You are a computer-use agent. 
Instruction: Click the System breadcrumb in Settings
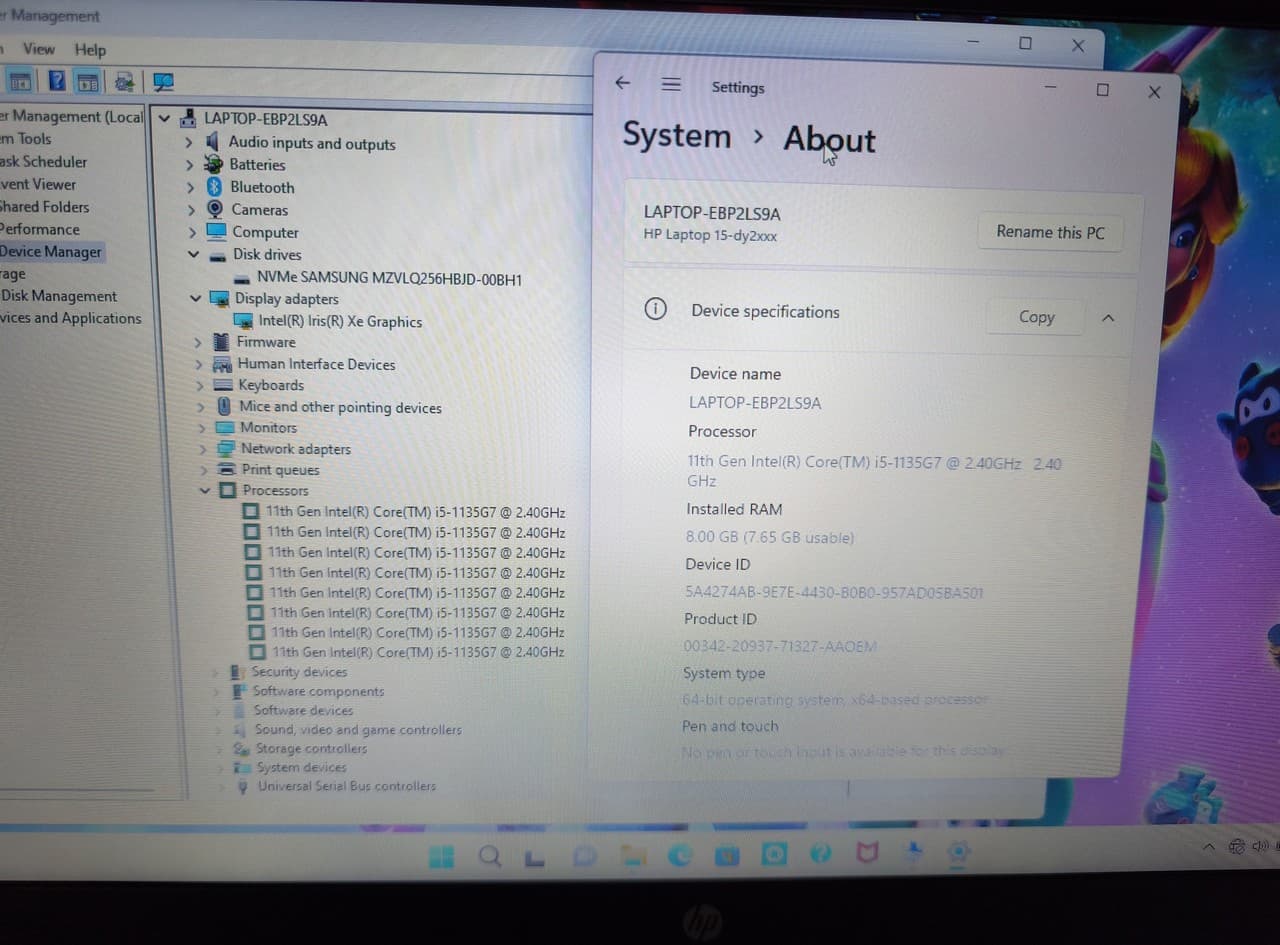coord(677,135)
